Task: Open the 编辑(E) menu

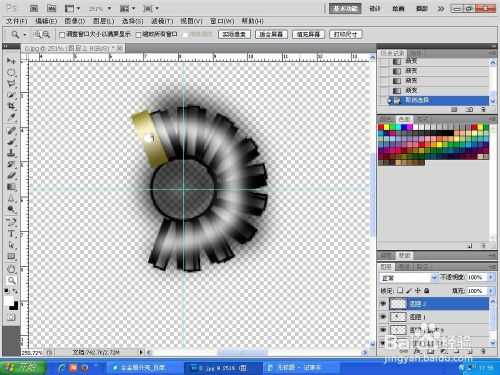Action: point(46,21)
